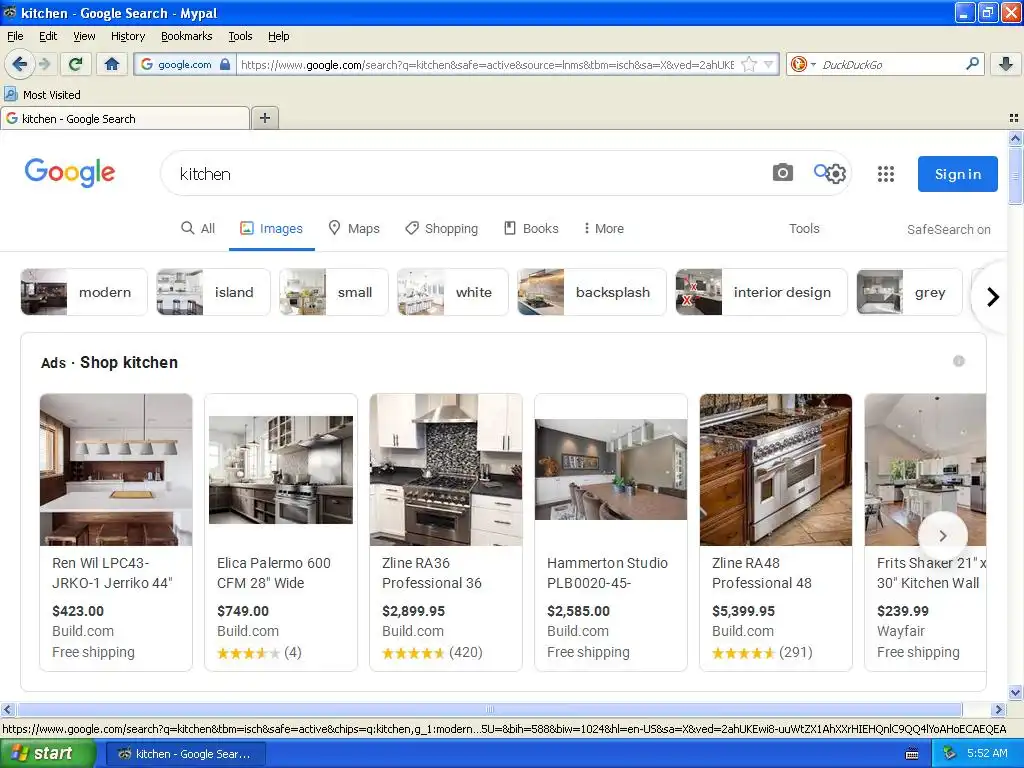
Task: Open the History menu
Action: (127, 36)
